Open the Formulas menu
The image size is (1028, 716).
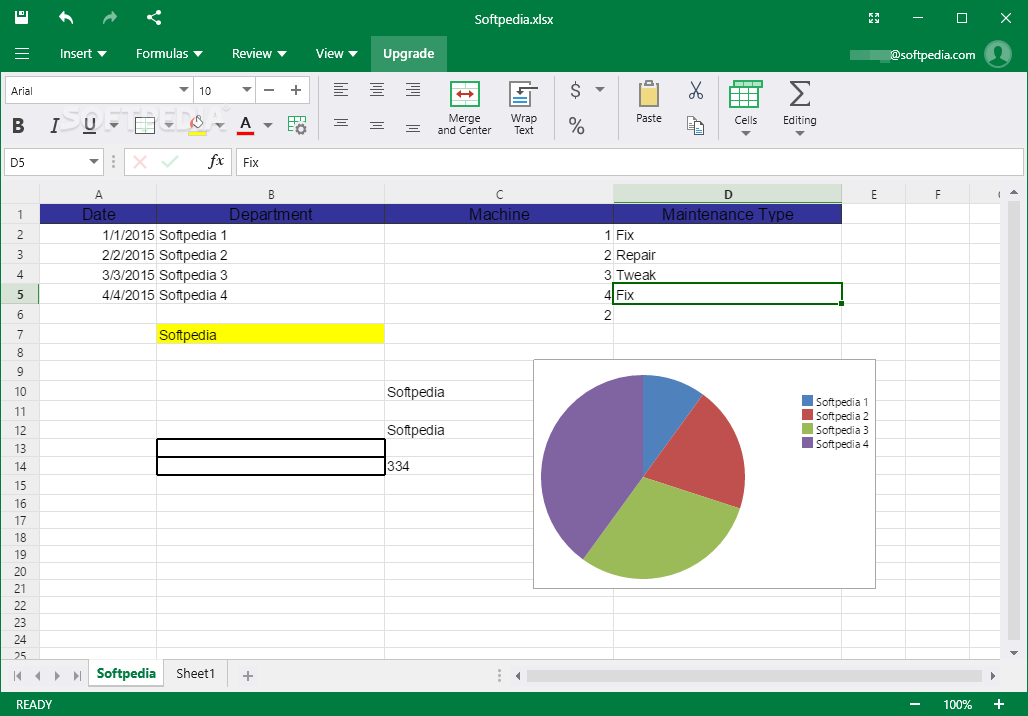pos(169,54)
